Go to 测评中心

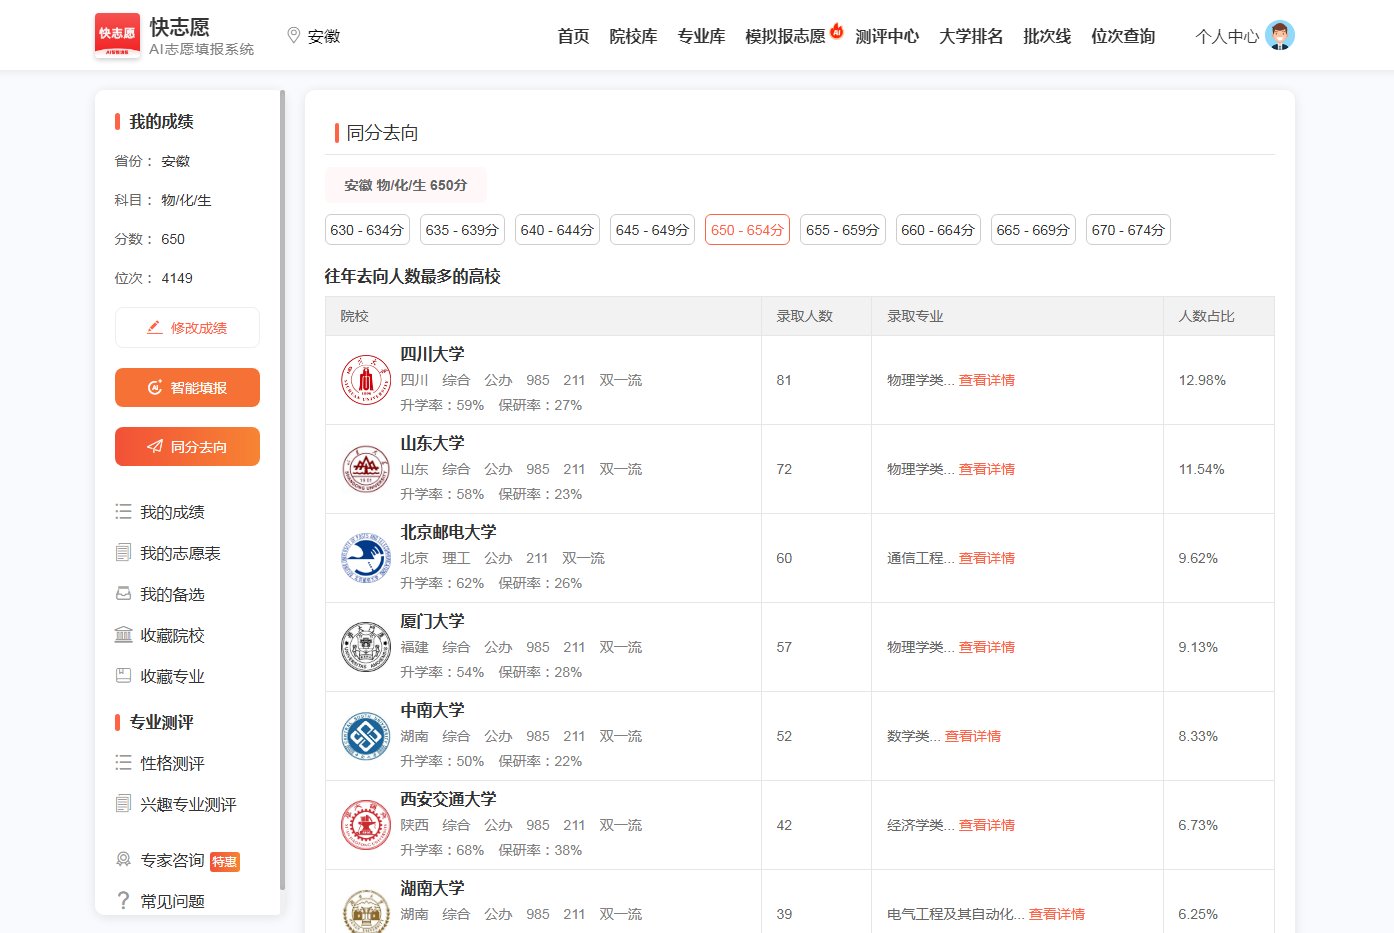point(887,36)
